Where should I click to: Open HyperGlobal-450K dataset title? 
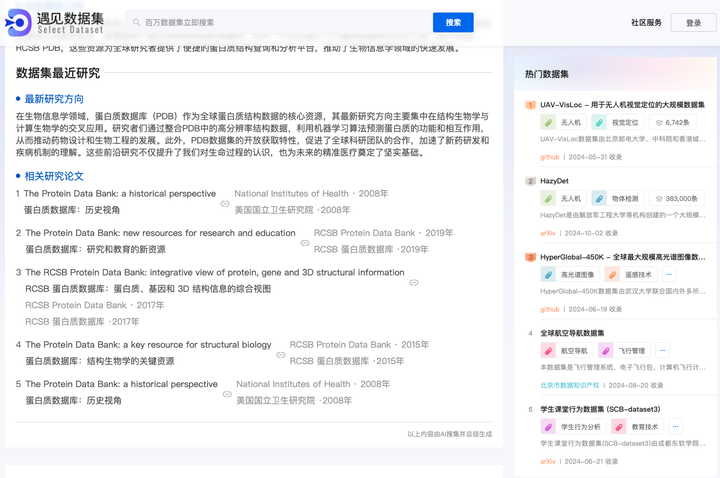[622, 257]
